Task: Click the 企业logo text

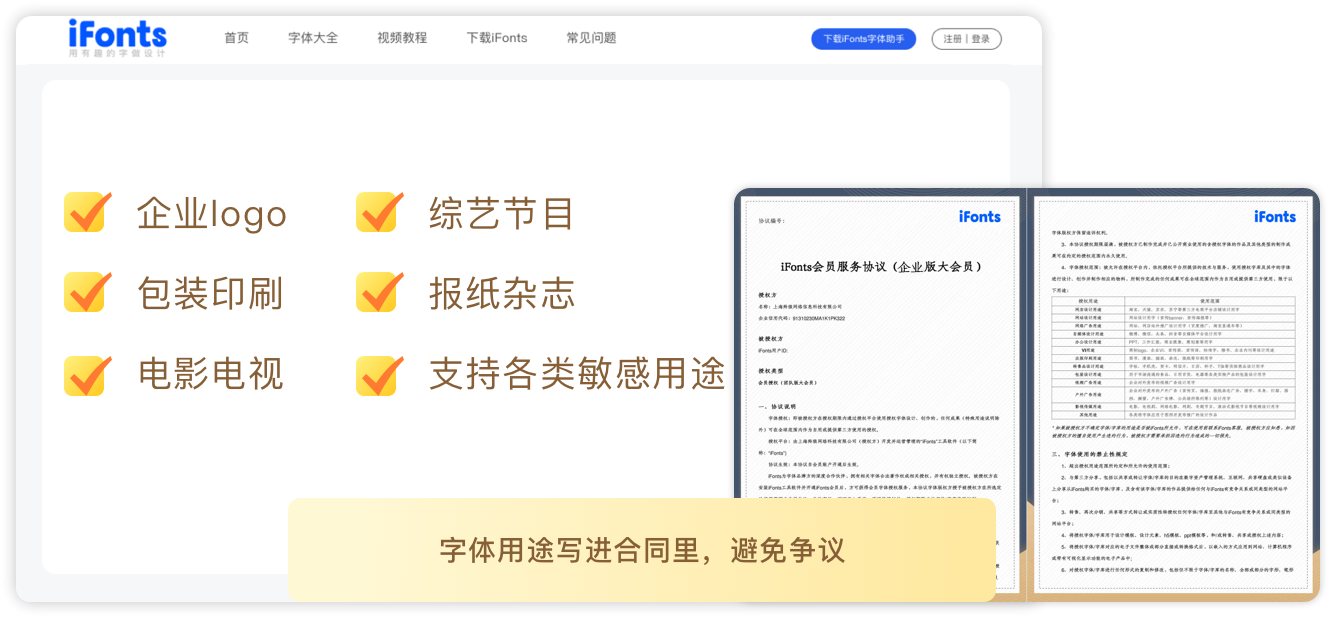Action: click(212, 214)
